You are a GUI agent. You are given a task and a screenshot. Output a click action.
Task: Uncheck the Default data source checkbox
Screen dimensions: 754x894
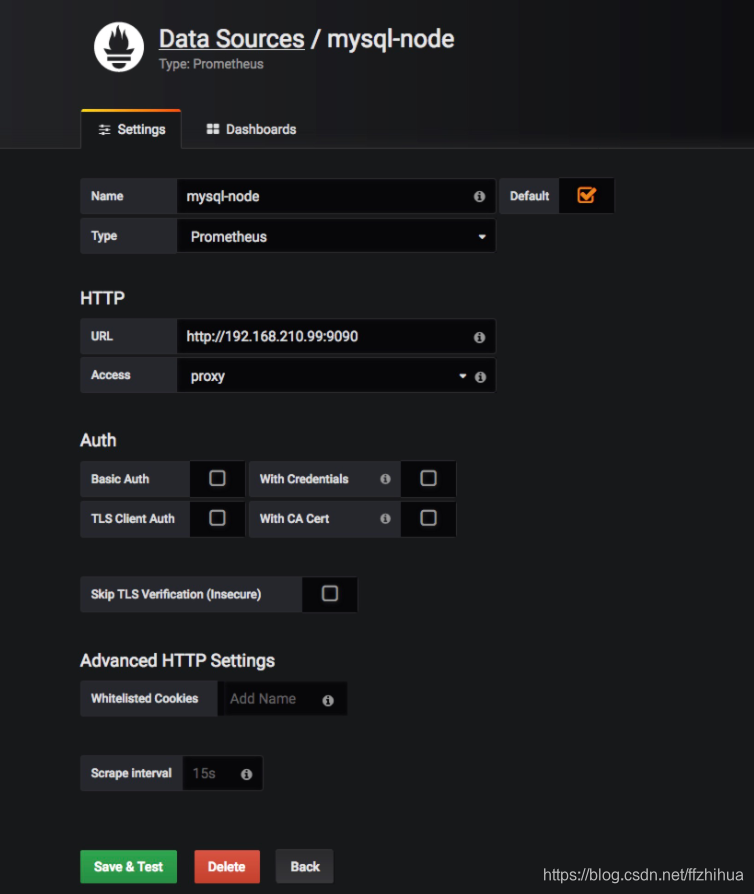click(586, 195)
